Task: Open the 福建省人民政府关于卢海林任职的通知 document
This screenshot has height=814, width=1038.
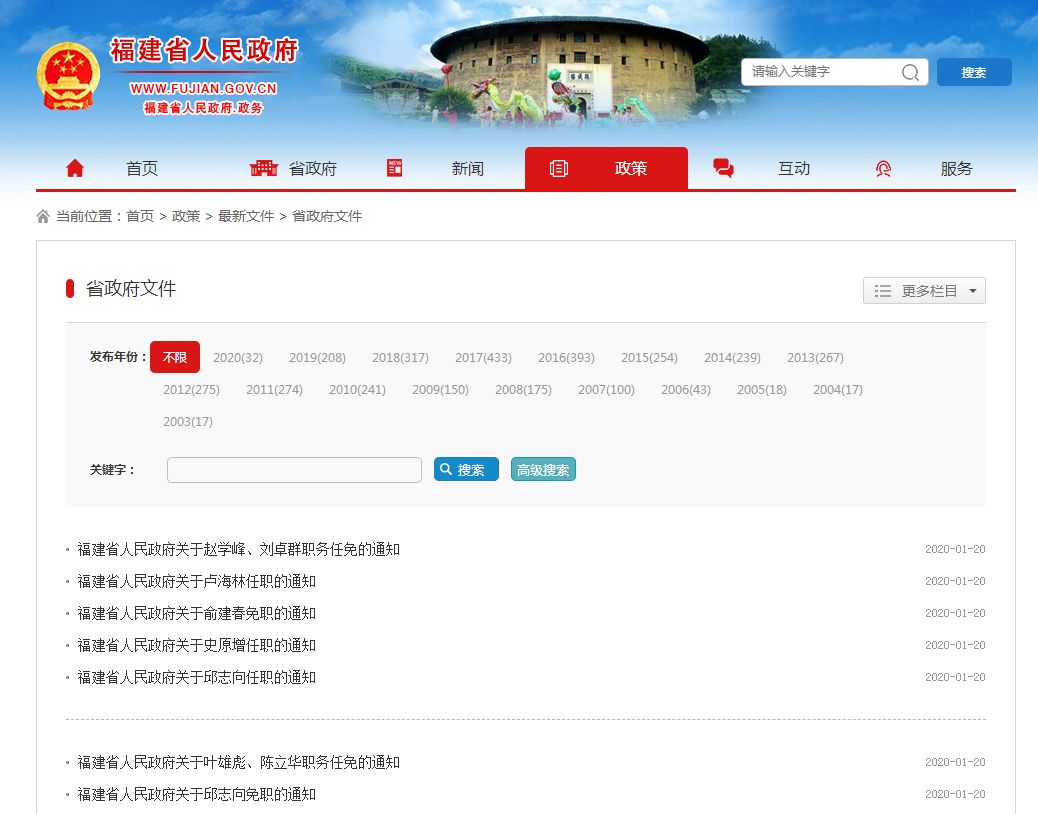Action: pyautogui.click(x=196, y=581)
